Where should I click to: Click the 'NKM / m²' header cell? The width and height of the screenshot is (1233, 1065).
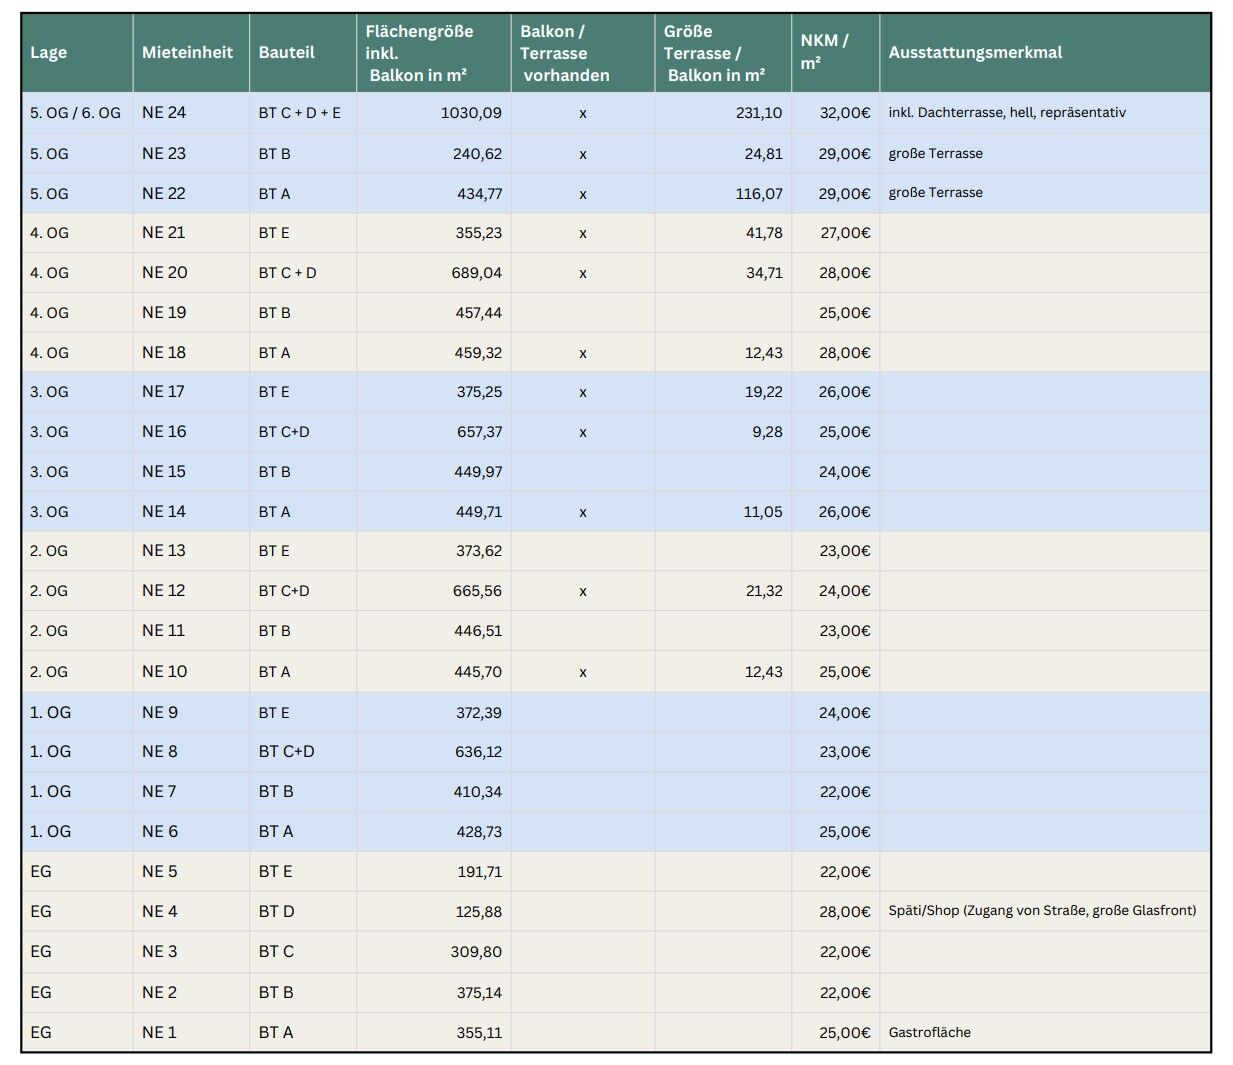click(824, 52)
